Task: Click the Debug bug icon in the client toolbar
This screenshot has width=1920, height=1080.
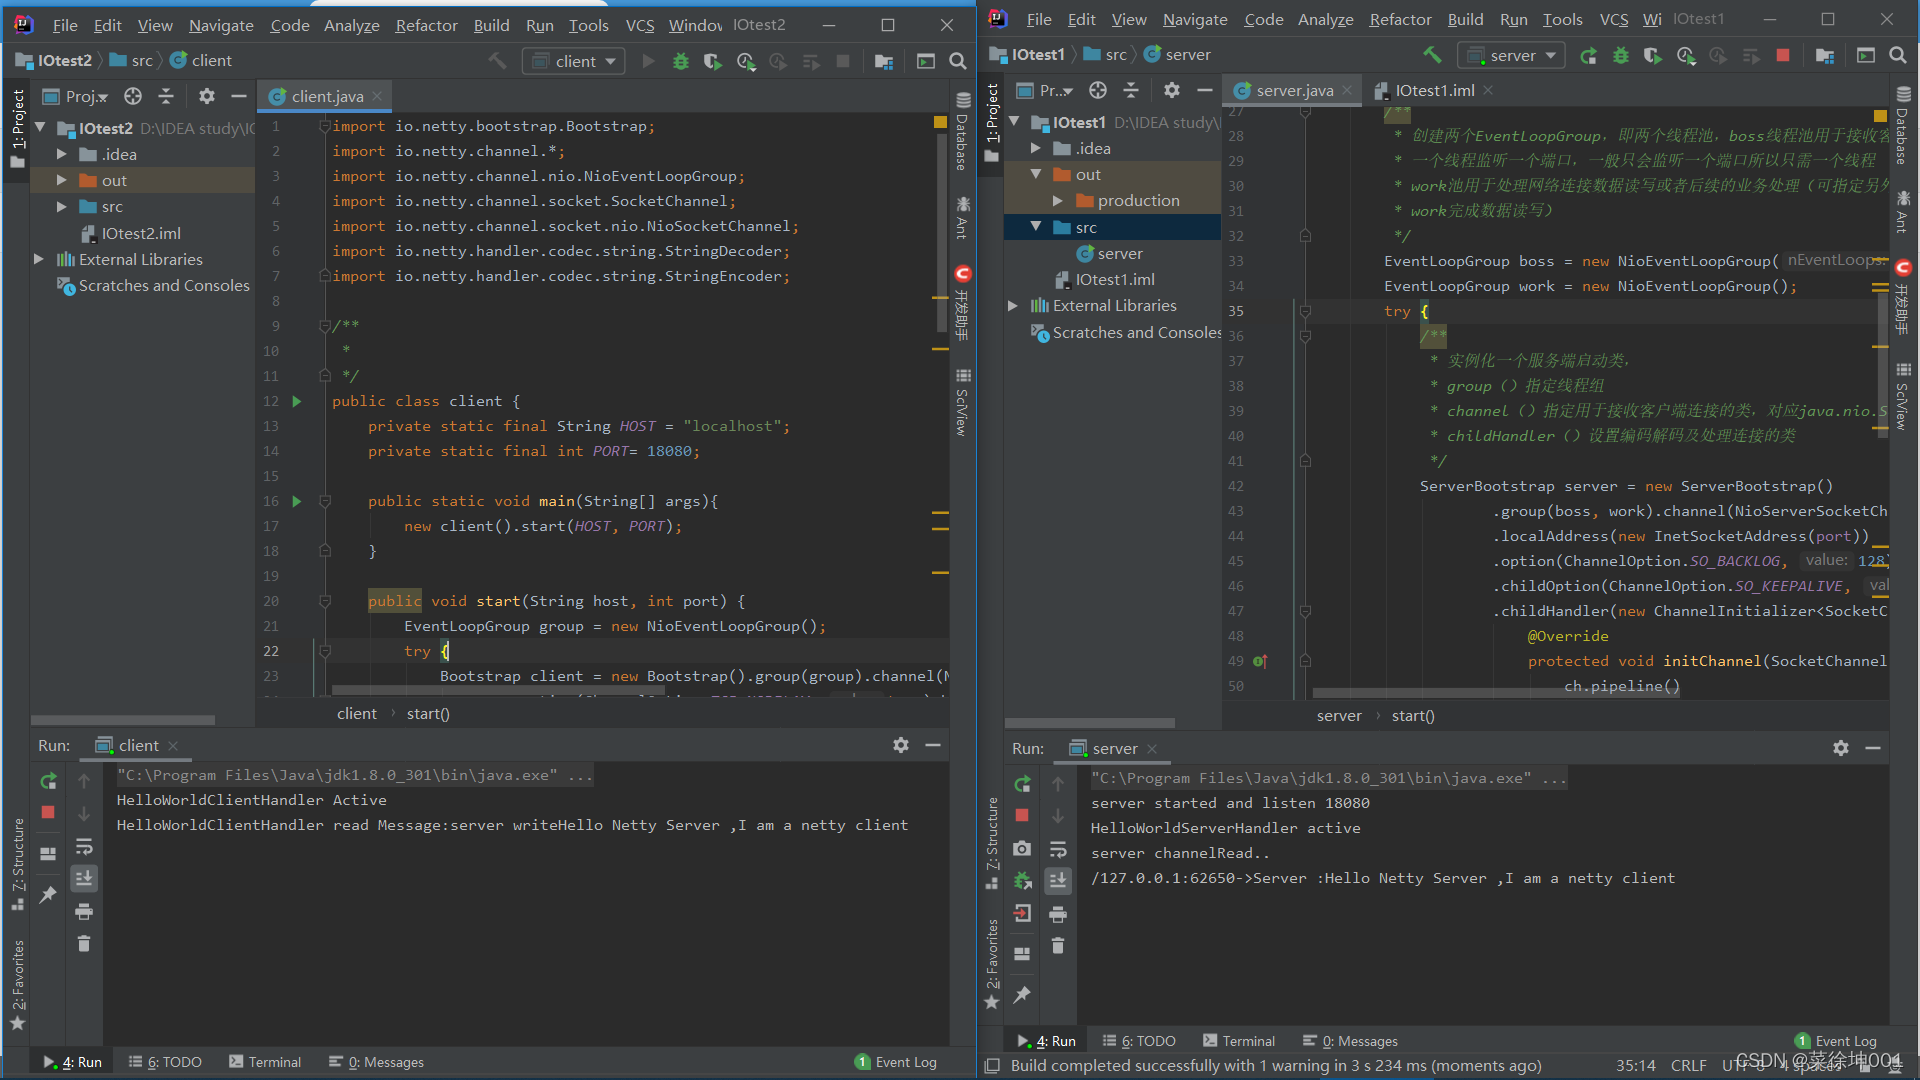Action: (x=680, y=61)
